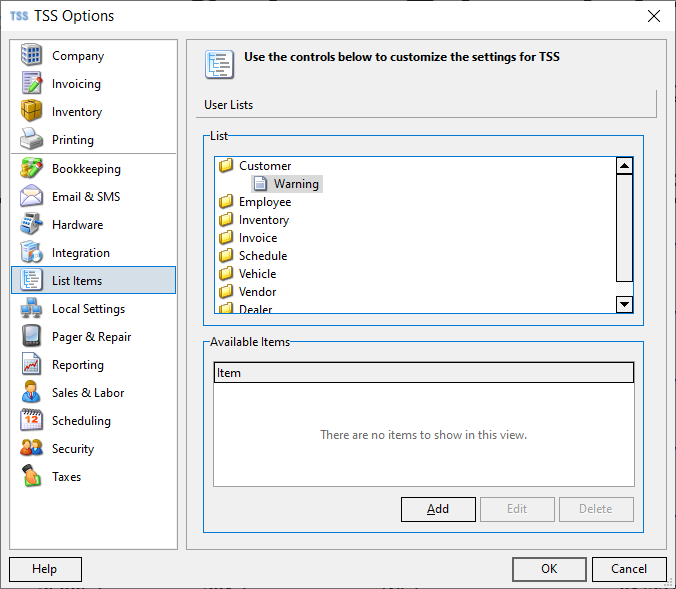Screen dimensions: 676x589
Task: Select Email & SMS settings
Action: (x=86, y=197)
